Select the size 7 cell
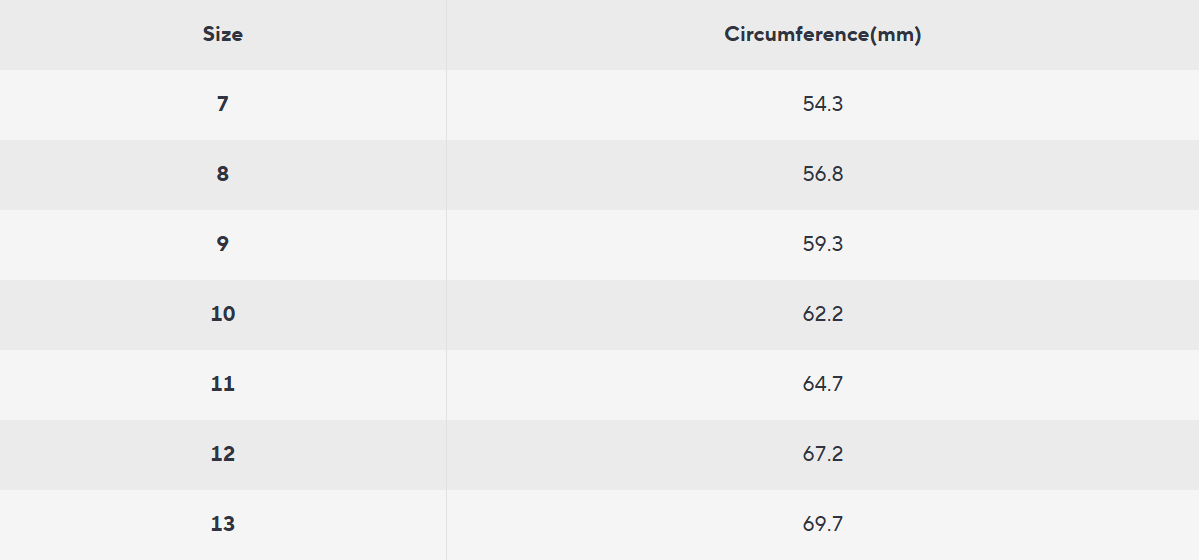Image resolution: width=1199 pixels, height=560 pixels. pos(223,103)
